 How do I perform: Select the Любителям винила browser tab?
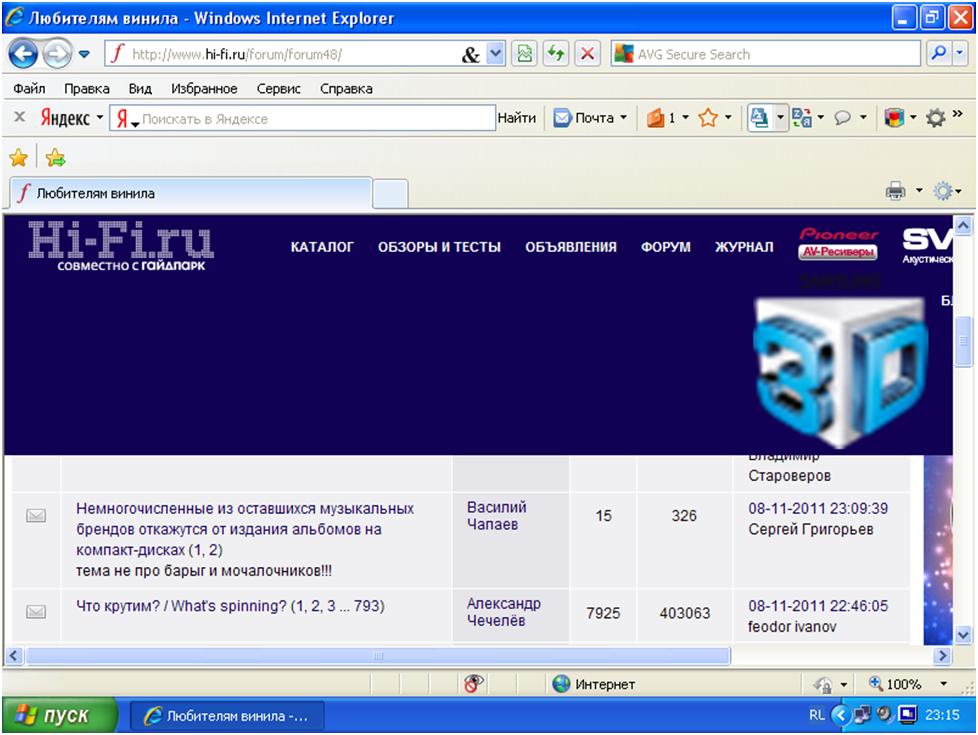point(190,193)
